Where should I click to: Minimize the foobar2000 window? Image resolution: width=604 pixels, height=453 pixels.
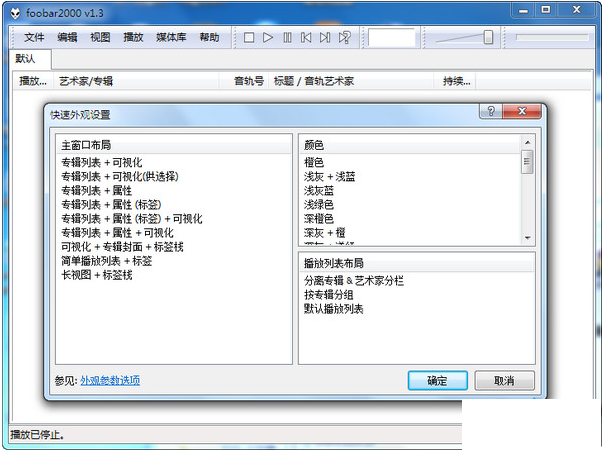(x=523, y=10)
